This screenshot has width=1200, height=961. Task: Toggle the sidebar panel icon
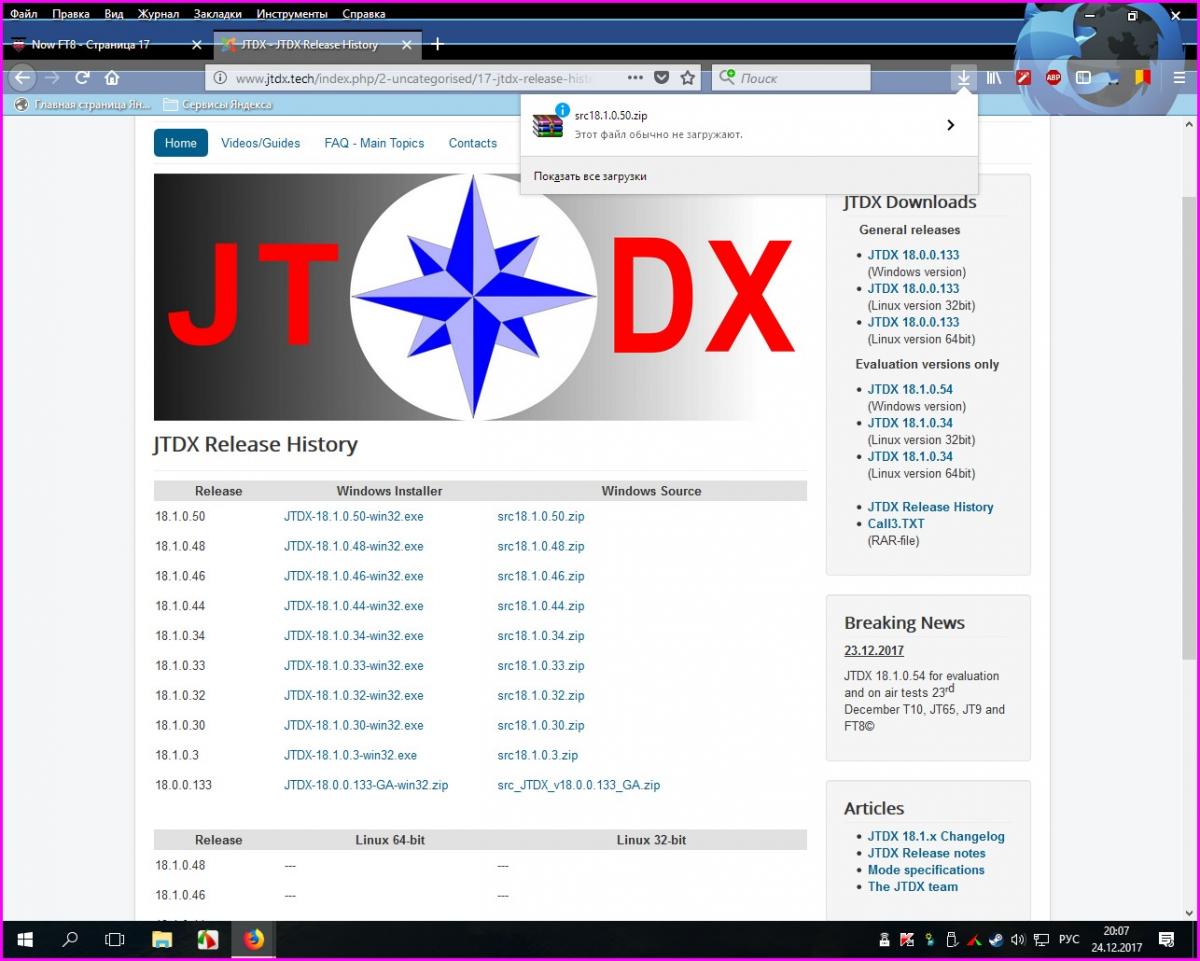tap(1083, 78)
